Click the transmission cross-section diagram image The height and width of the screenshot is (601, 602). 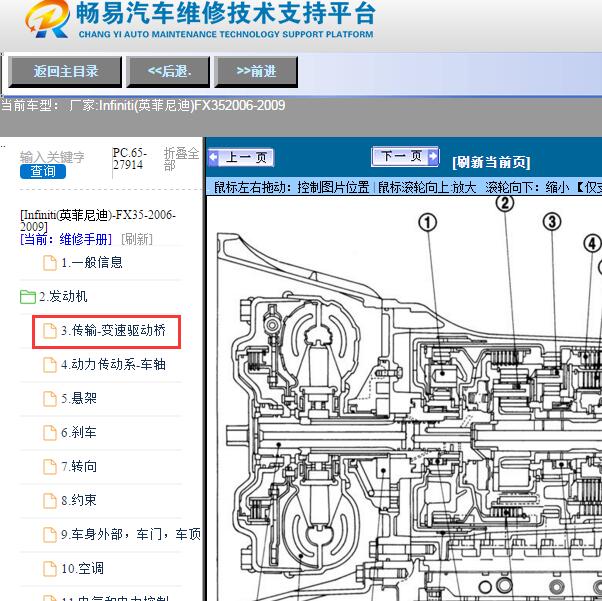click(405, 398)
